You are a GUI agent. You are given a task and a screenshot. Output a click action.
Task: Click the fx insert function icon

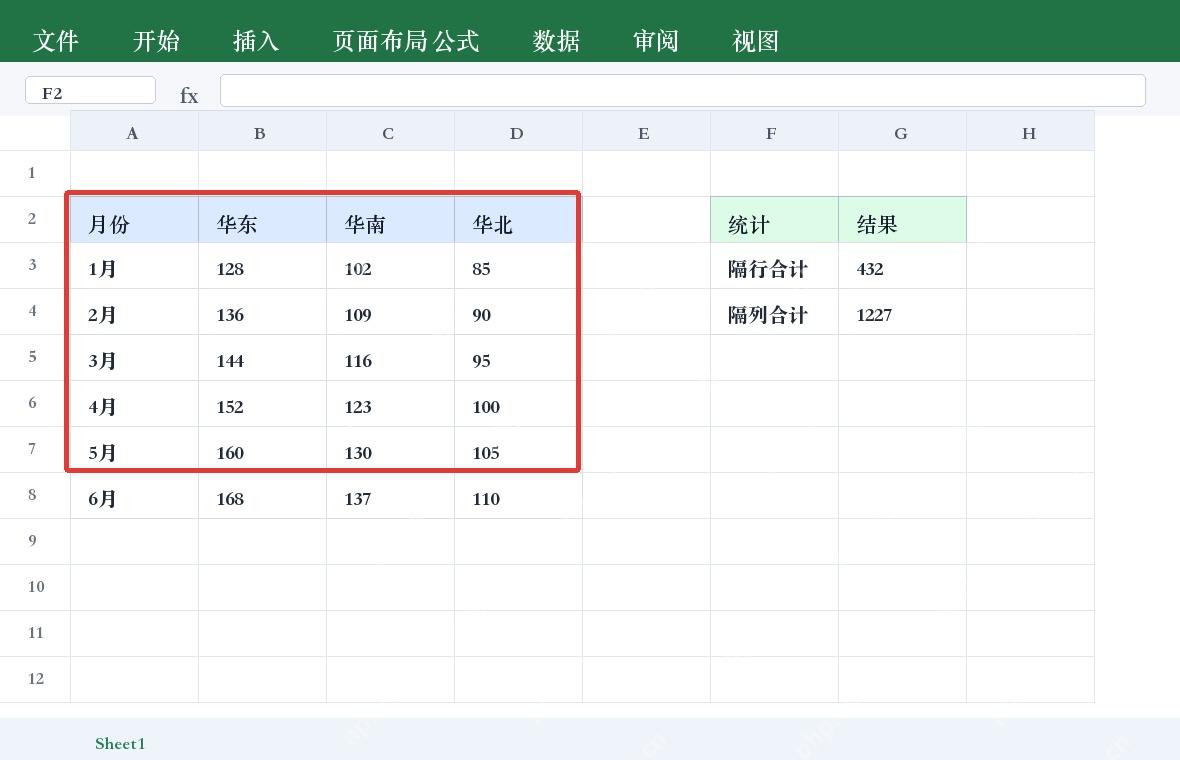(189, 96)
